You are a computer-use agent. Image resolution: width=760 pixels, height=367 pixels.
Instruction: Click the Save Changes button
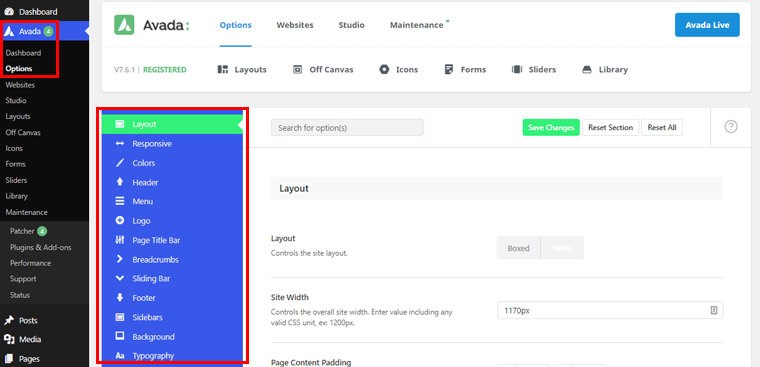tap(551, 128)
